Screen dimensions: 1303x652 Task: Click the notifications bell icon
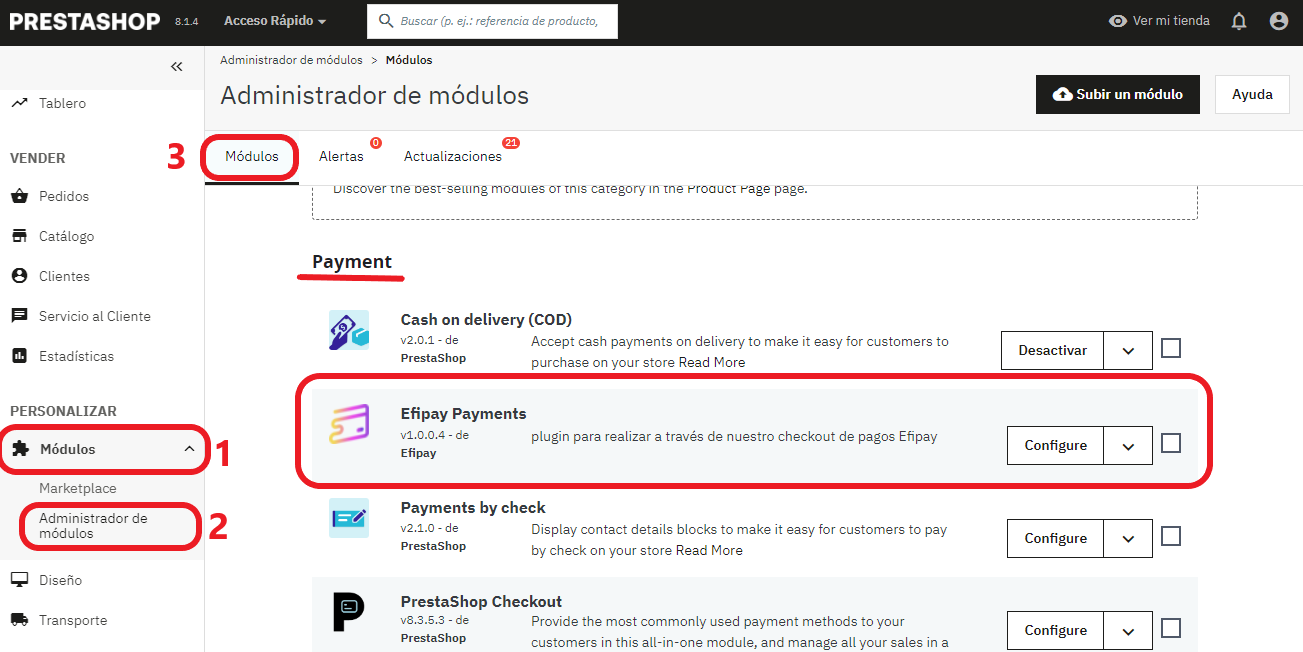pyautogui.click(x=1239, y=21)
